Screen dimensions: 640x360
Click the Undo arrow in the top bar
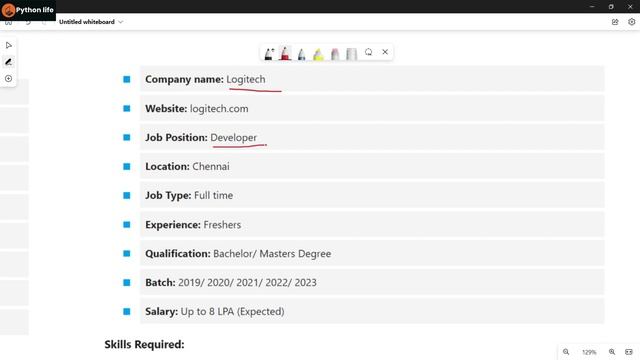coord(28,22)
